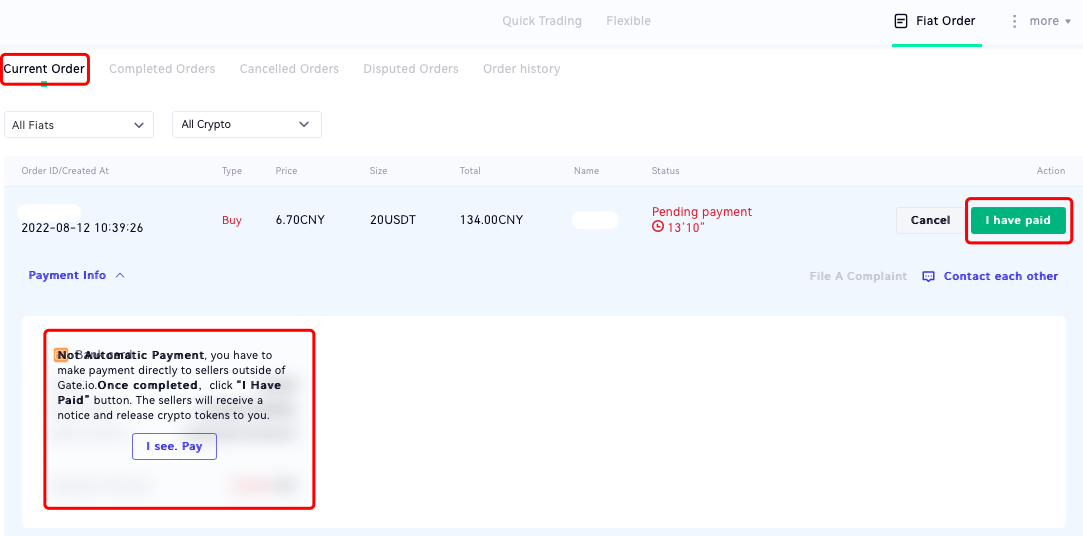
Task: Click the Fiat Order document icon
Action: [901, 21]
